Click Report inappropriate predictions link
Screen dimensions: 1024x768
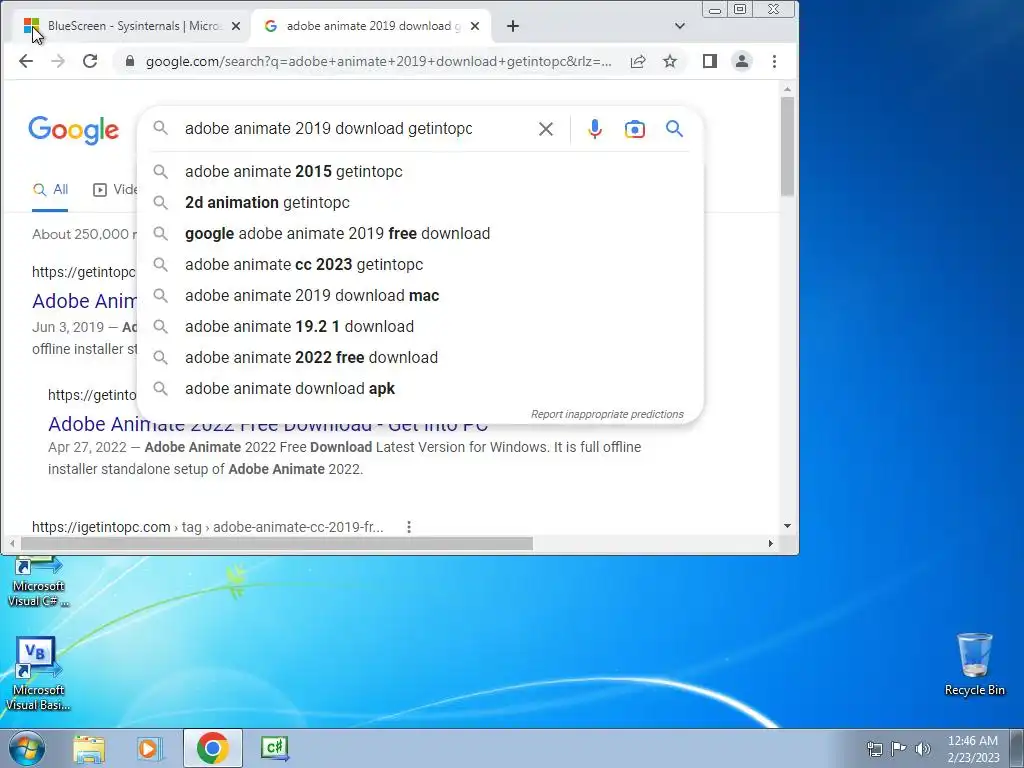tap(607, 414)
